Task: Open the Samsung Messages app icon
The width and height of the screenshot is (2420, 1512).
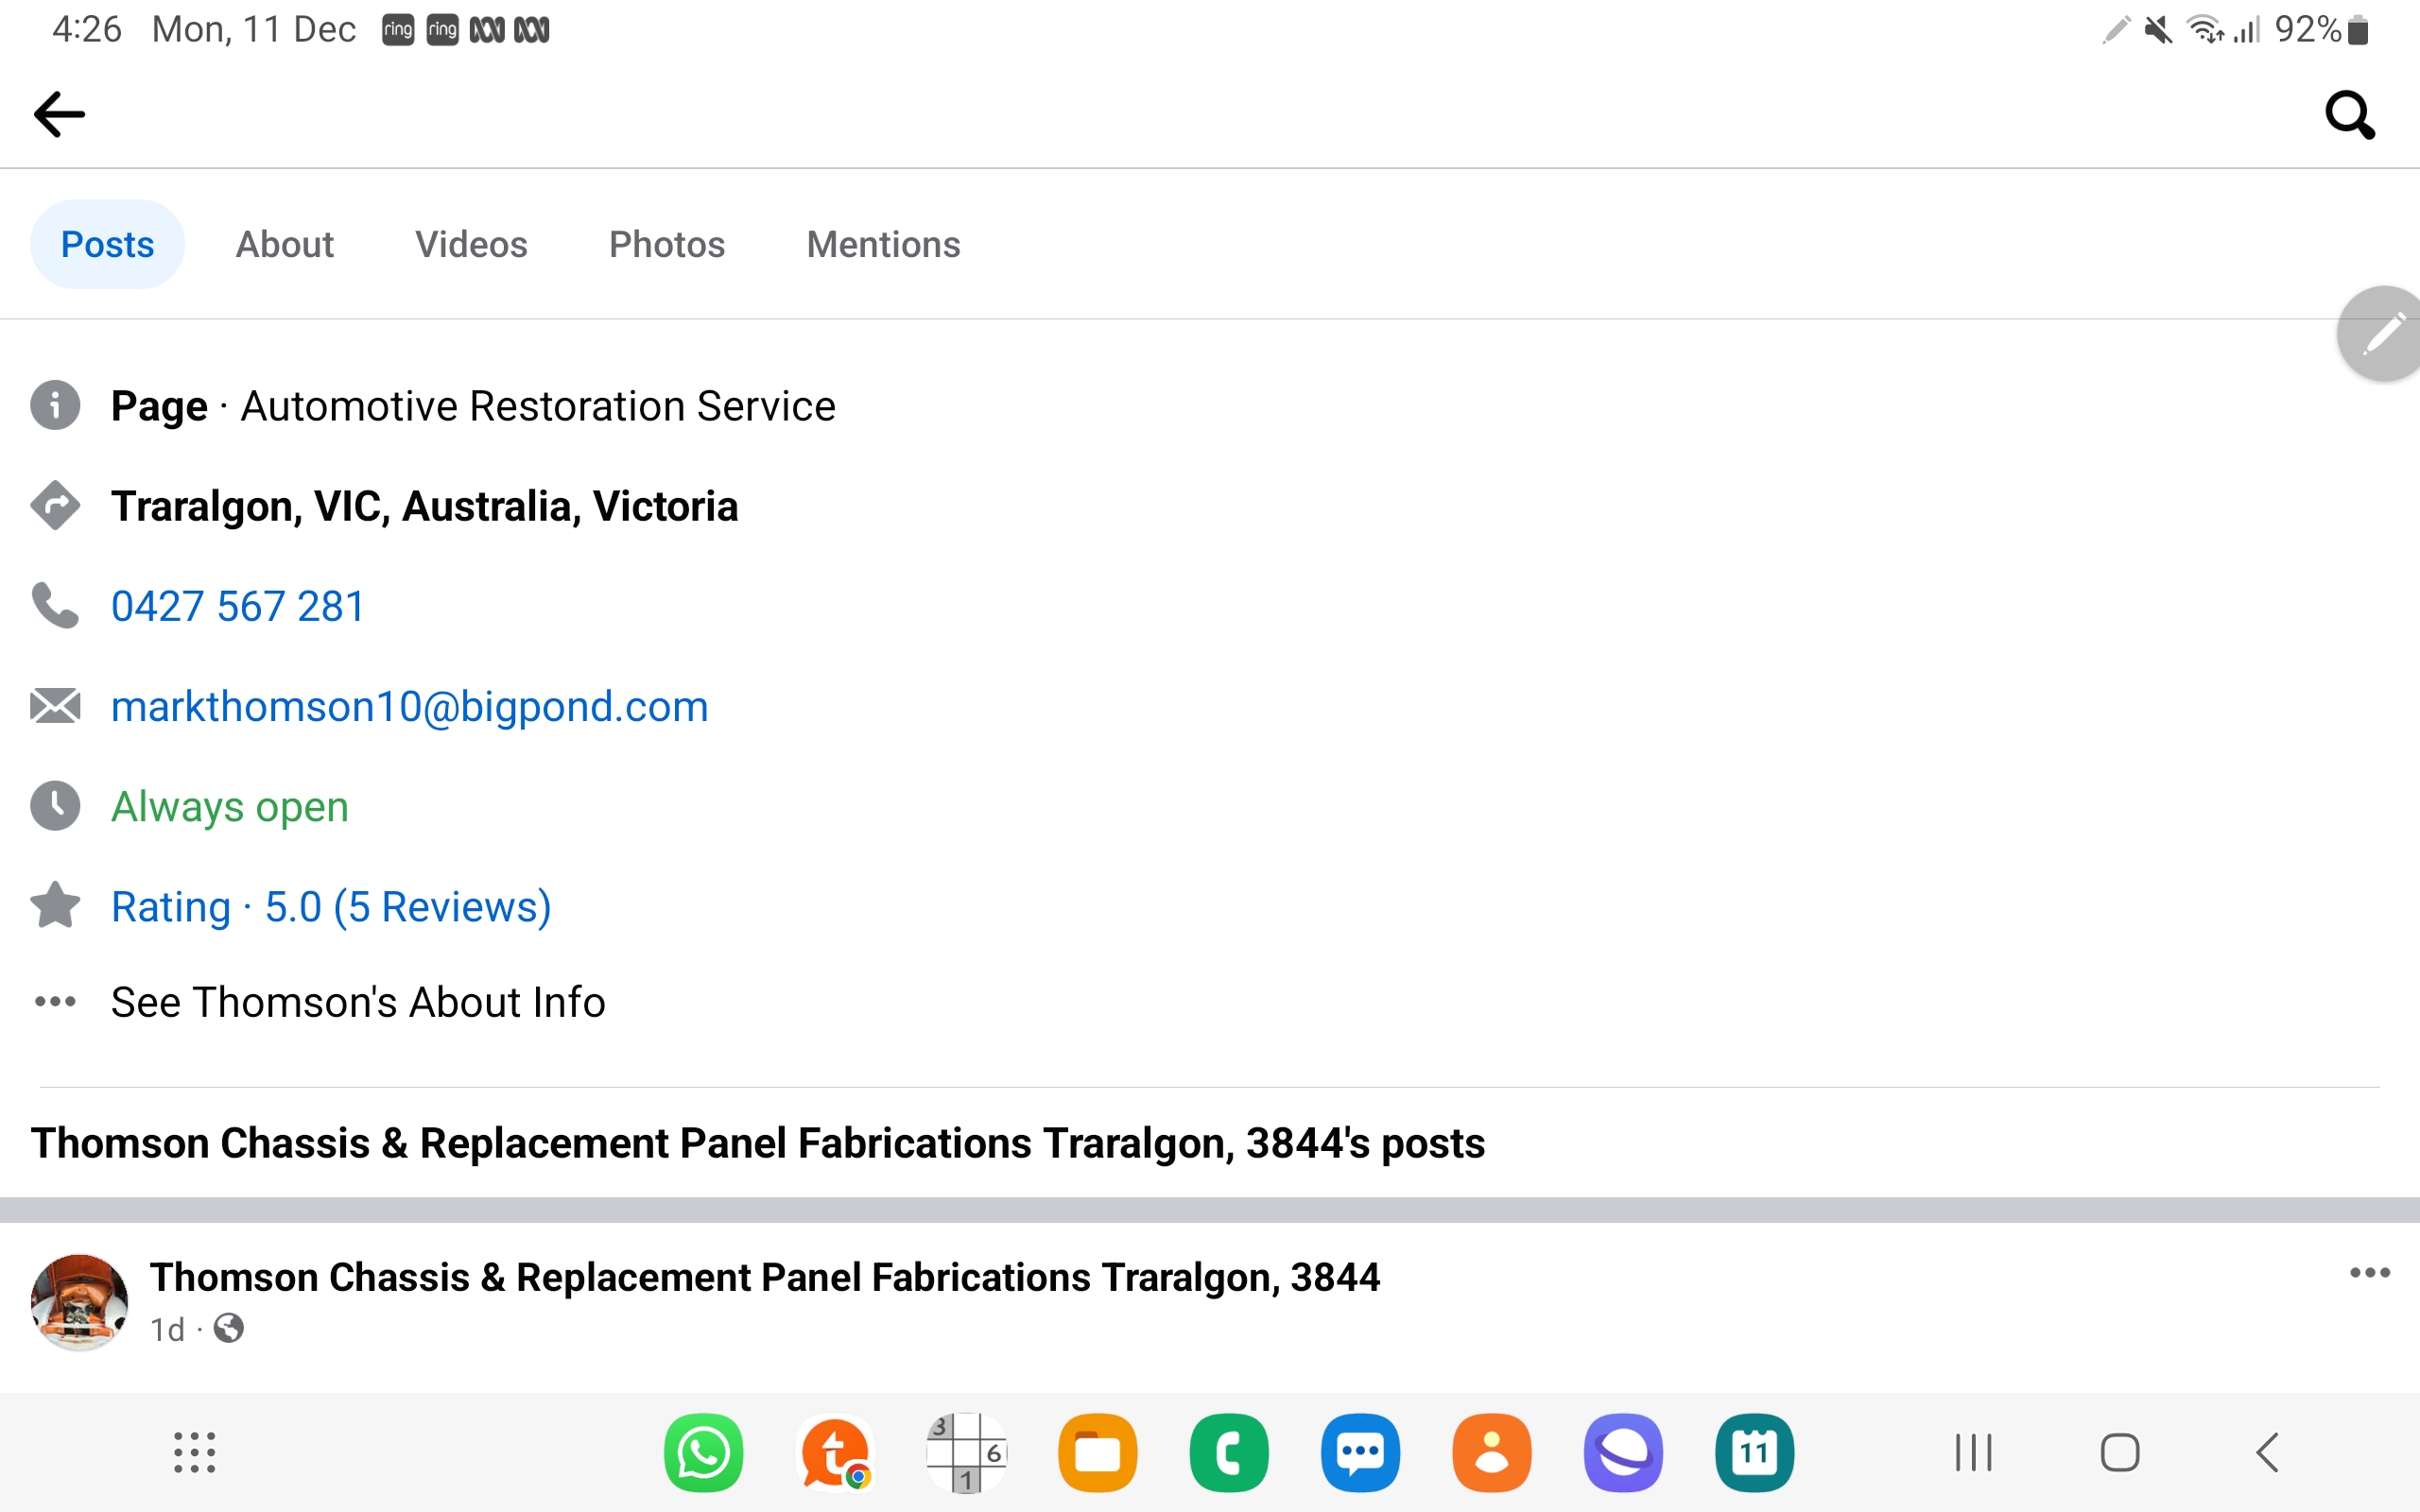Action: [x=1360, y=1452]
